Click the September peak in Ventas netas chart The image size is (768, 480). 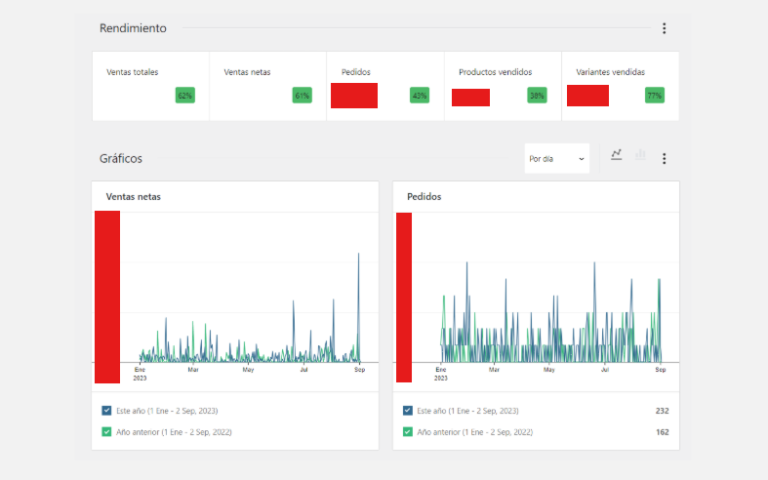358,256
